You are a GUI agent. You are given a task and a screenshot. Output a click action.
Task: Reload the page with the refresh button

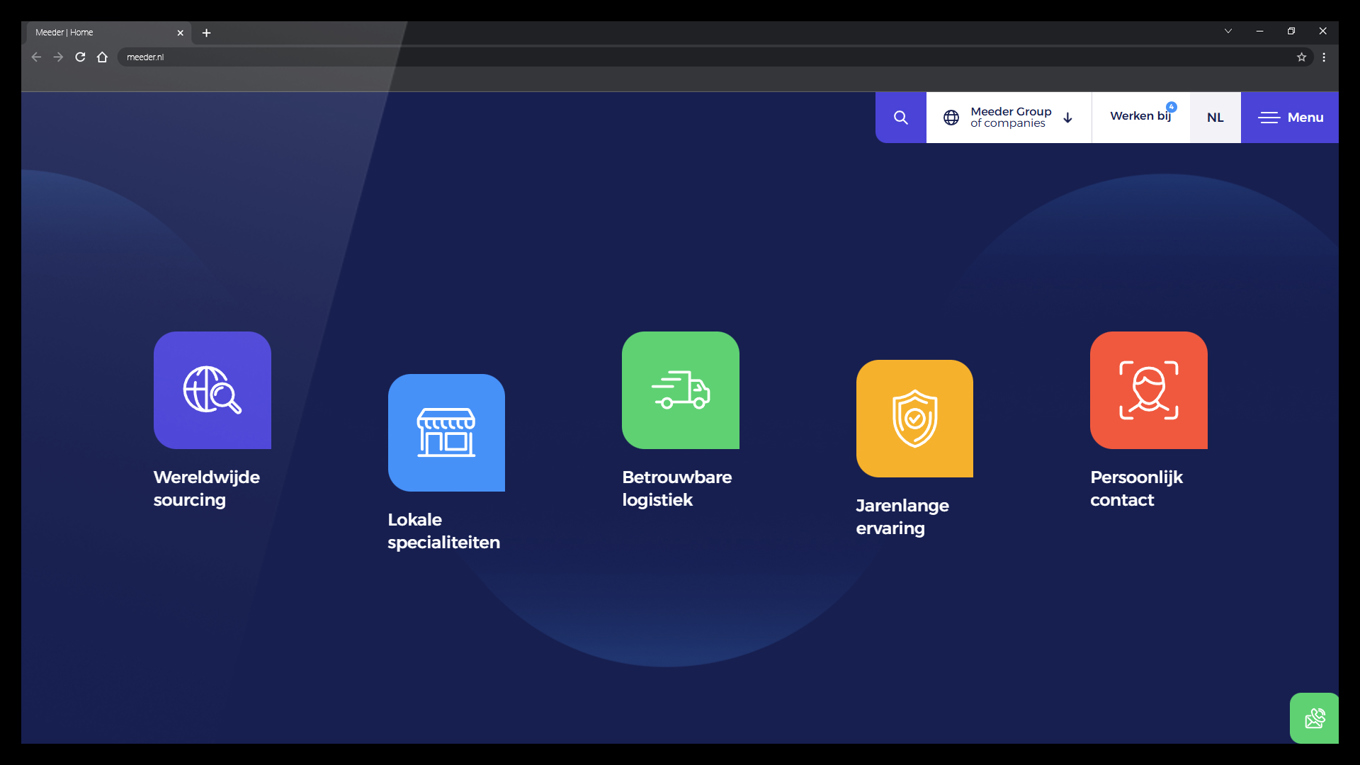coord(80,58)
